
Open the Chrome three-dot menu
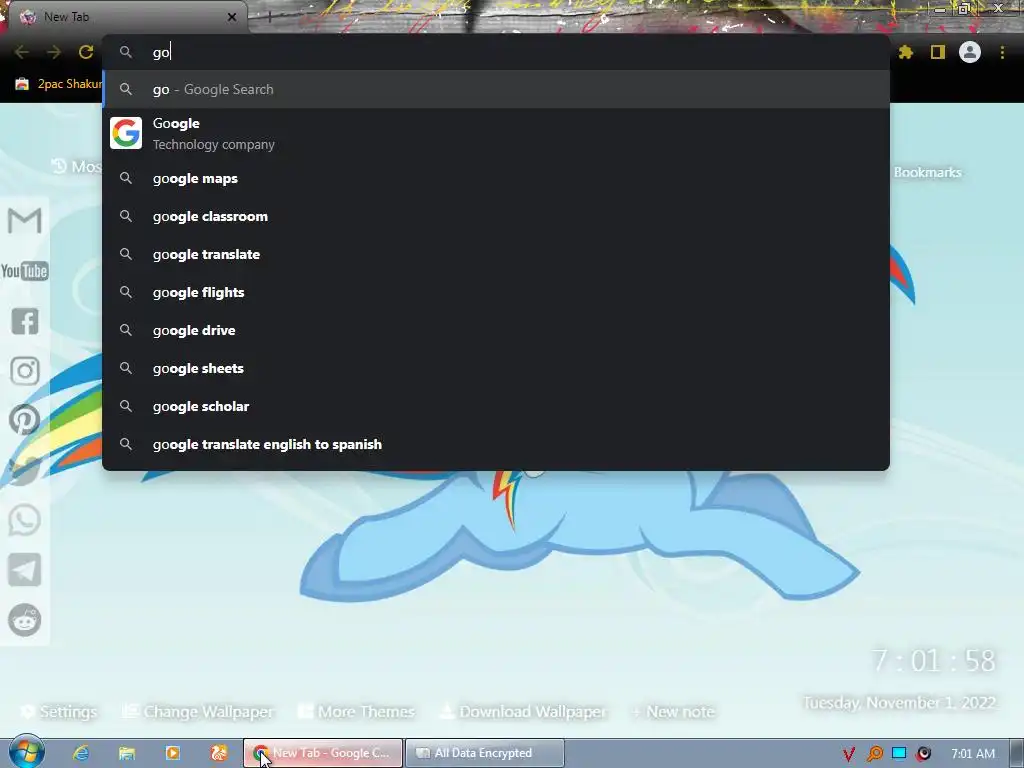[1002, 52]
